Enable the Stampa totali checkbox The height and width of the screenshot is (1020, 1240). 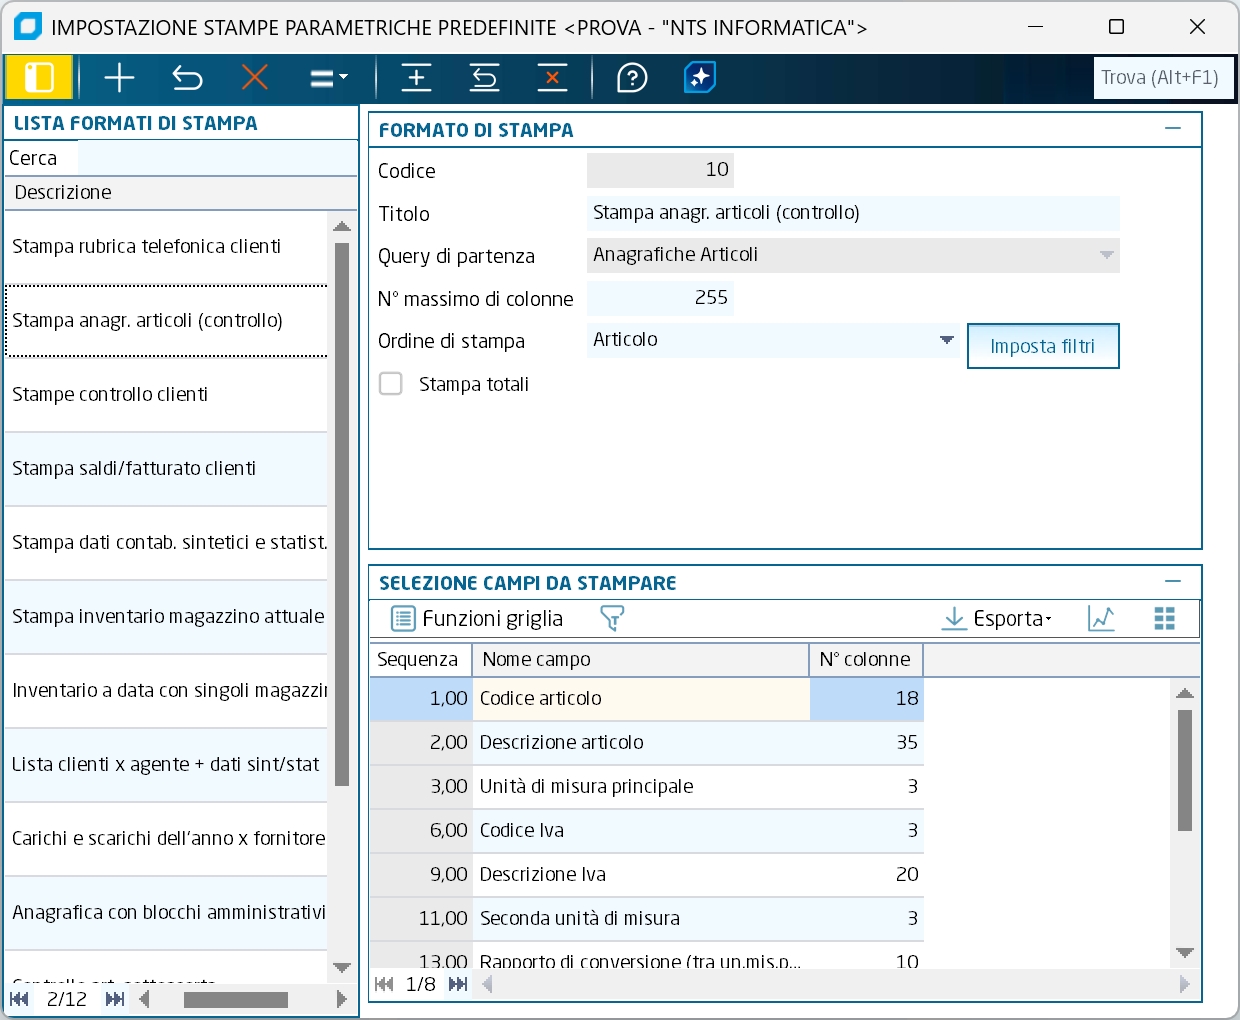coord(391,384)
